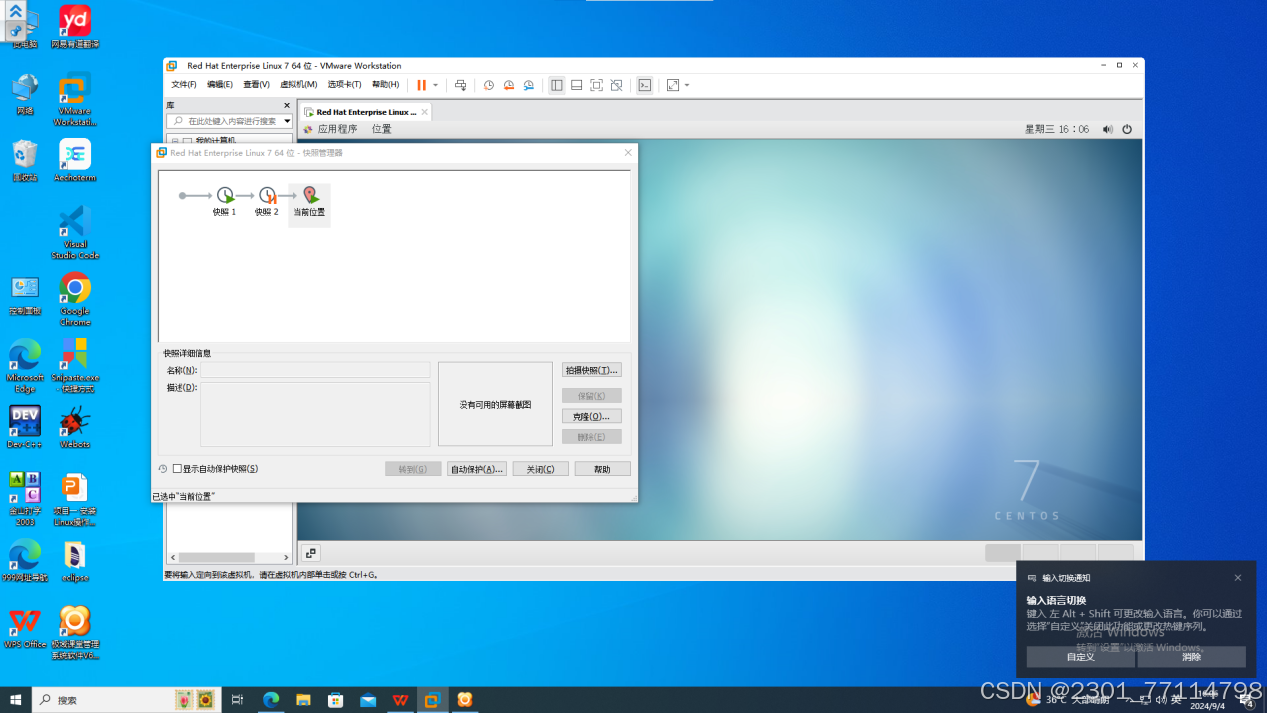Click the 描述(D) description text area

tap(315, 414)
